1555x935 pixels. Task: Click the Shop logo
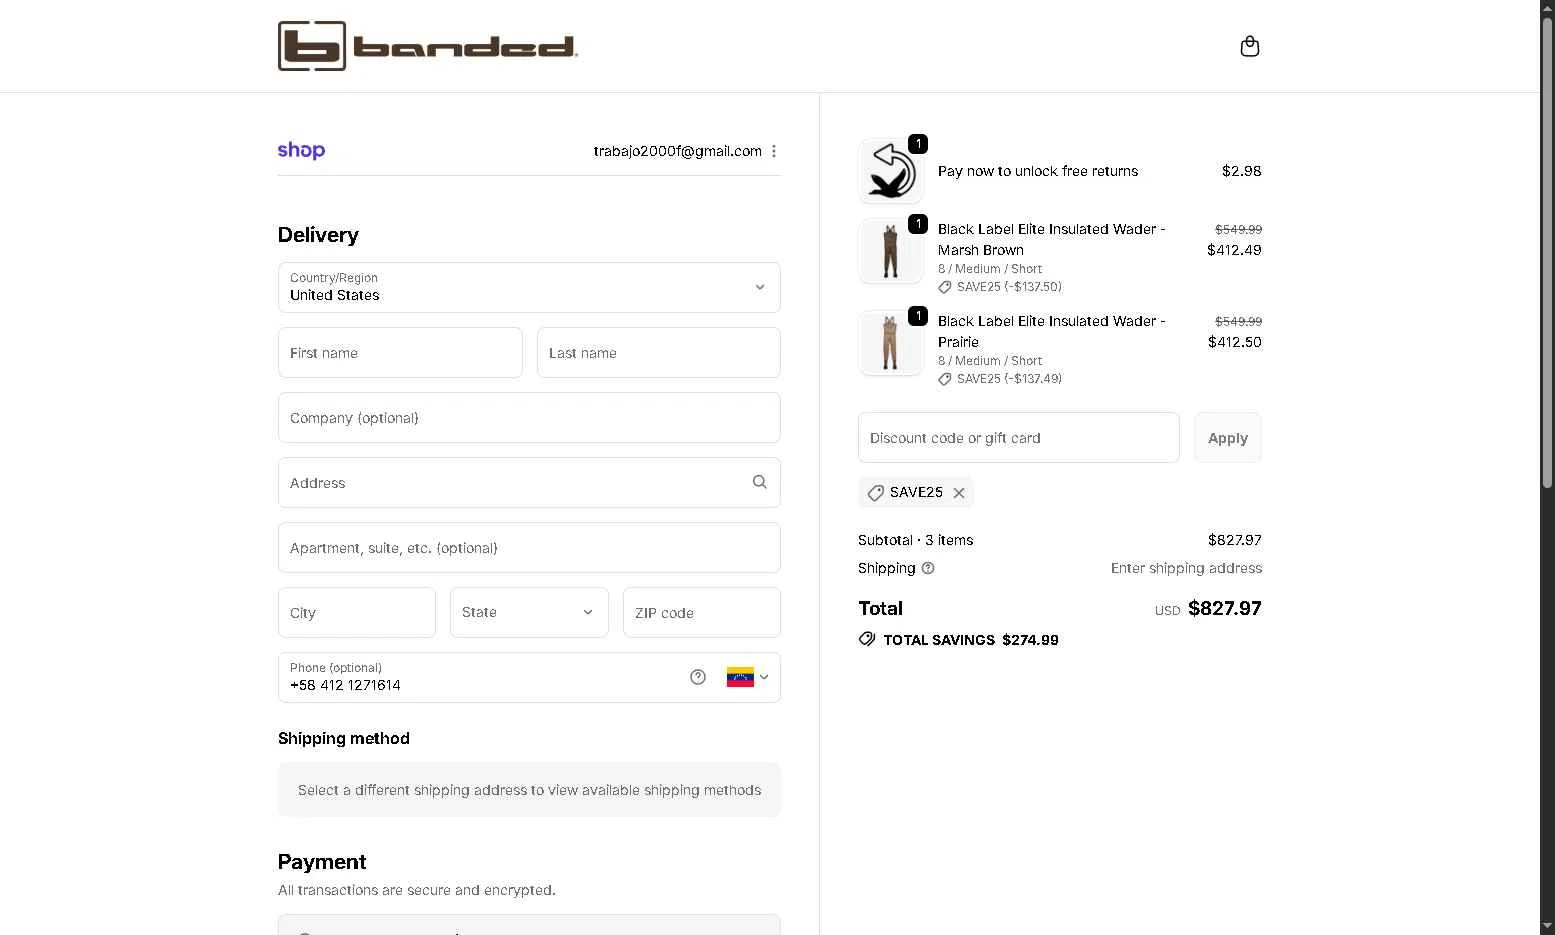(x=301, y=150)
